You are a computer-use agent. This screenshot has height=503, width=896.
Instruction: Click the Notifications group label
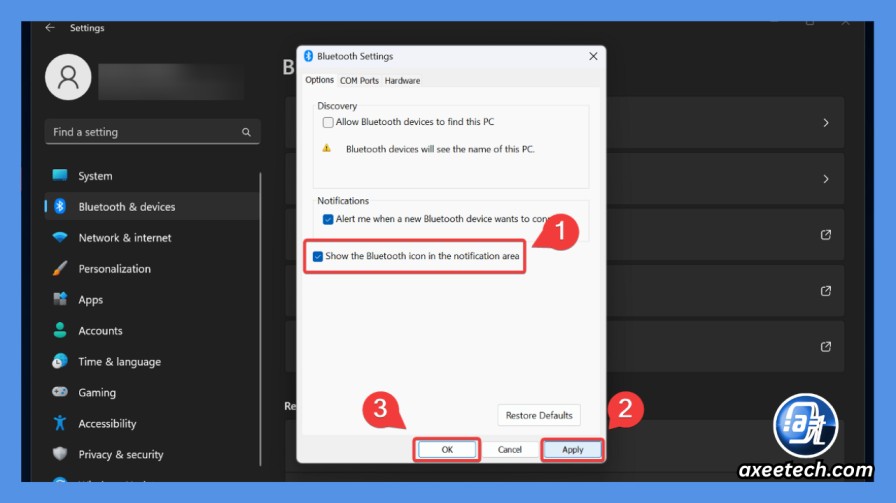343,201
